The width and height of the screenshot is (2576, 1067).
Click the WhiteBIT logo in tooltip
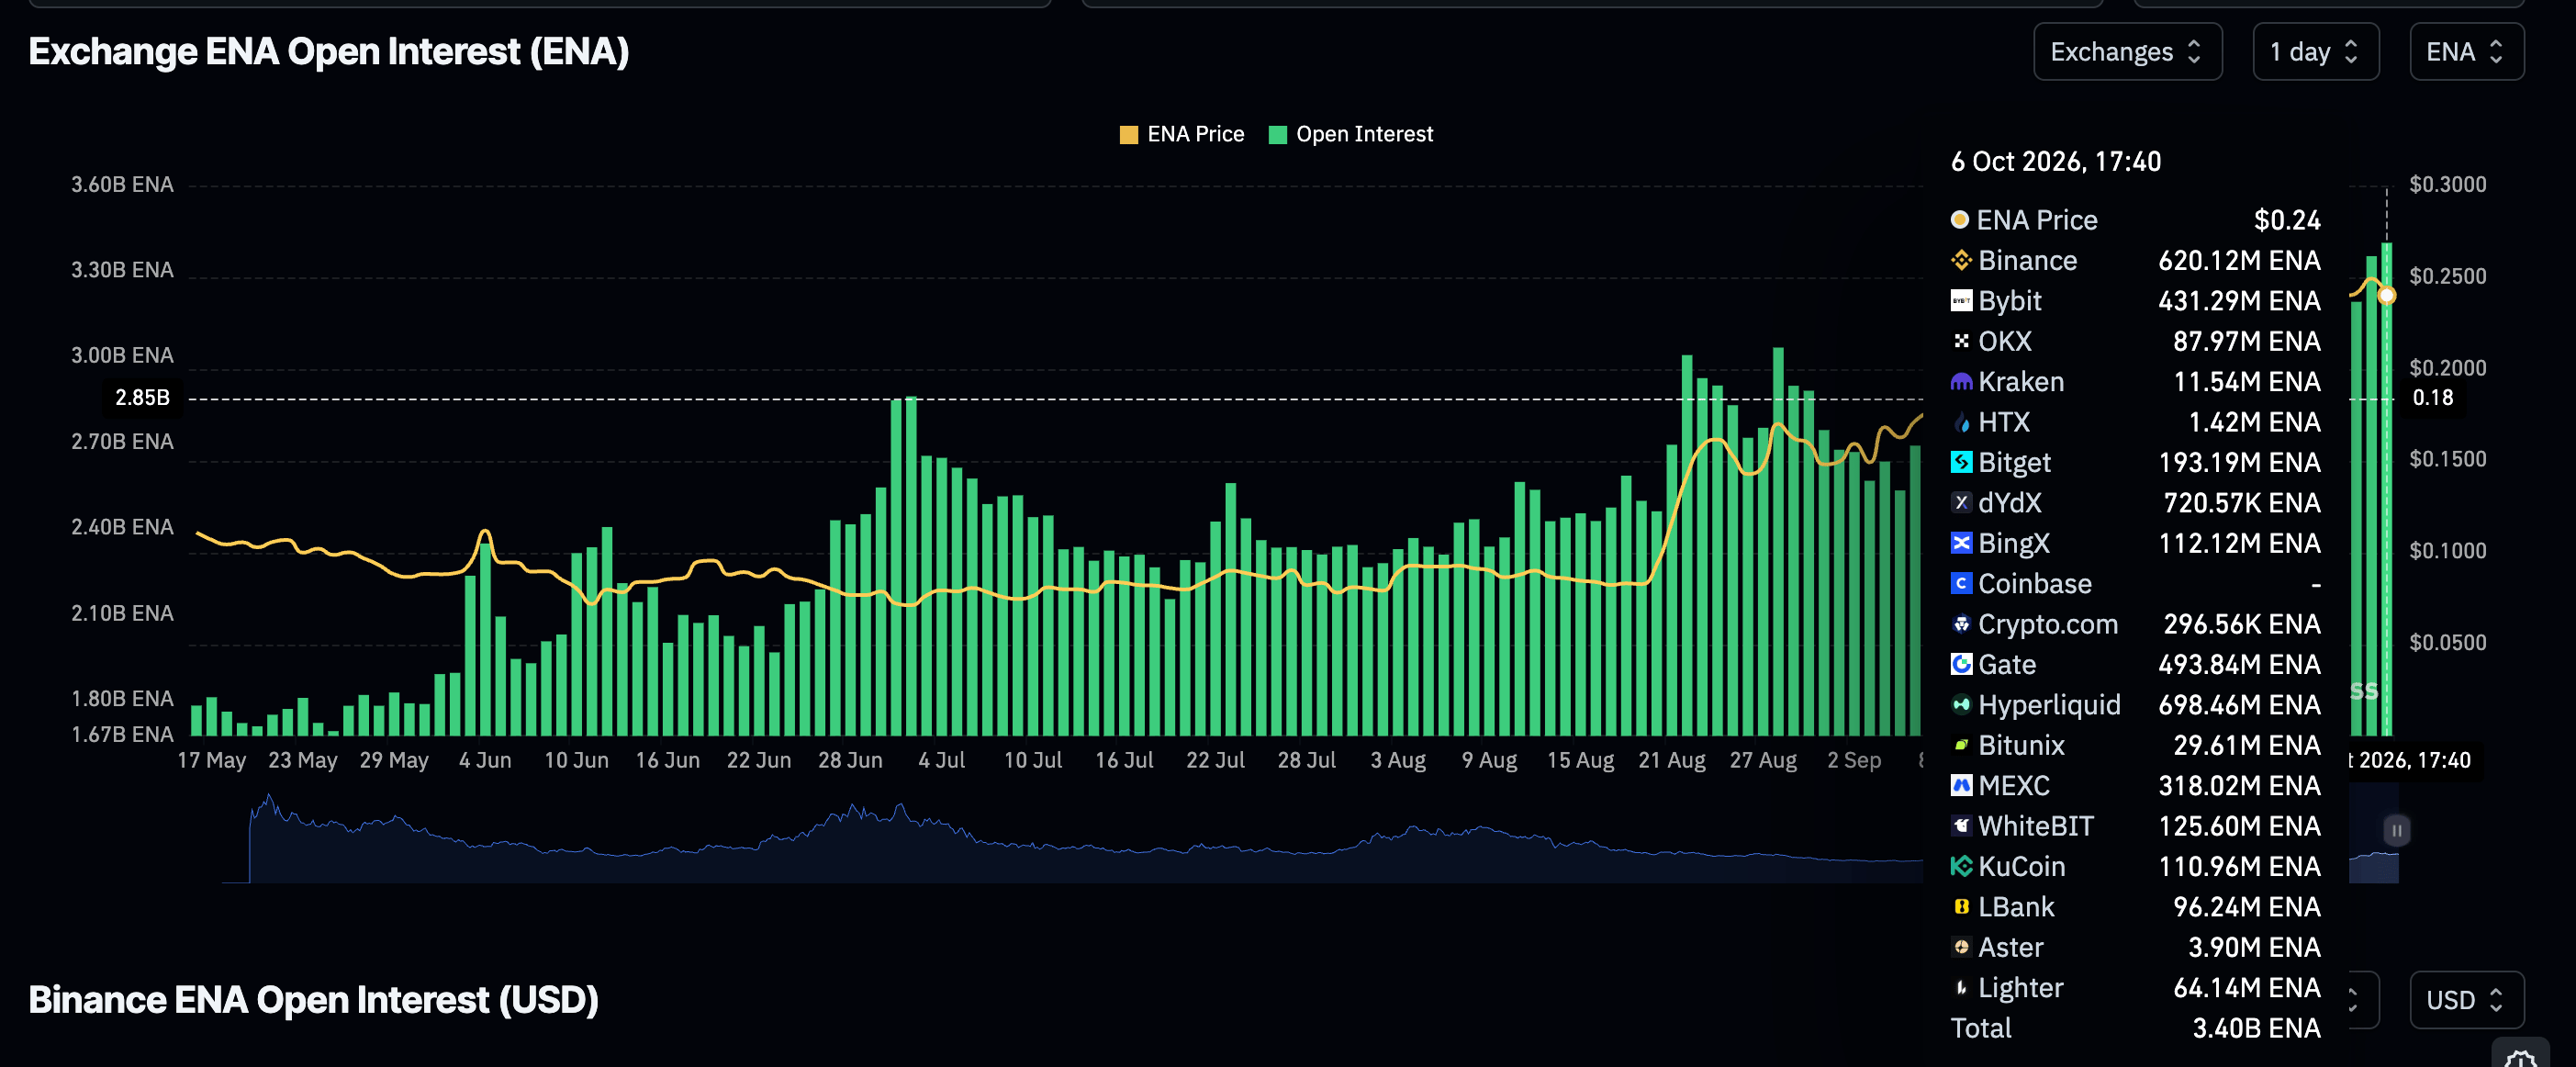[x=1961, y=826]
